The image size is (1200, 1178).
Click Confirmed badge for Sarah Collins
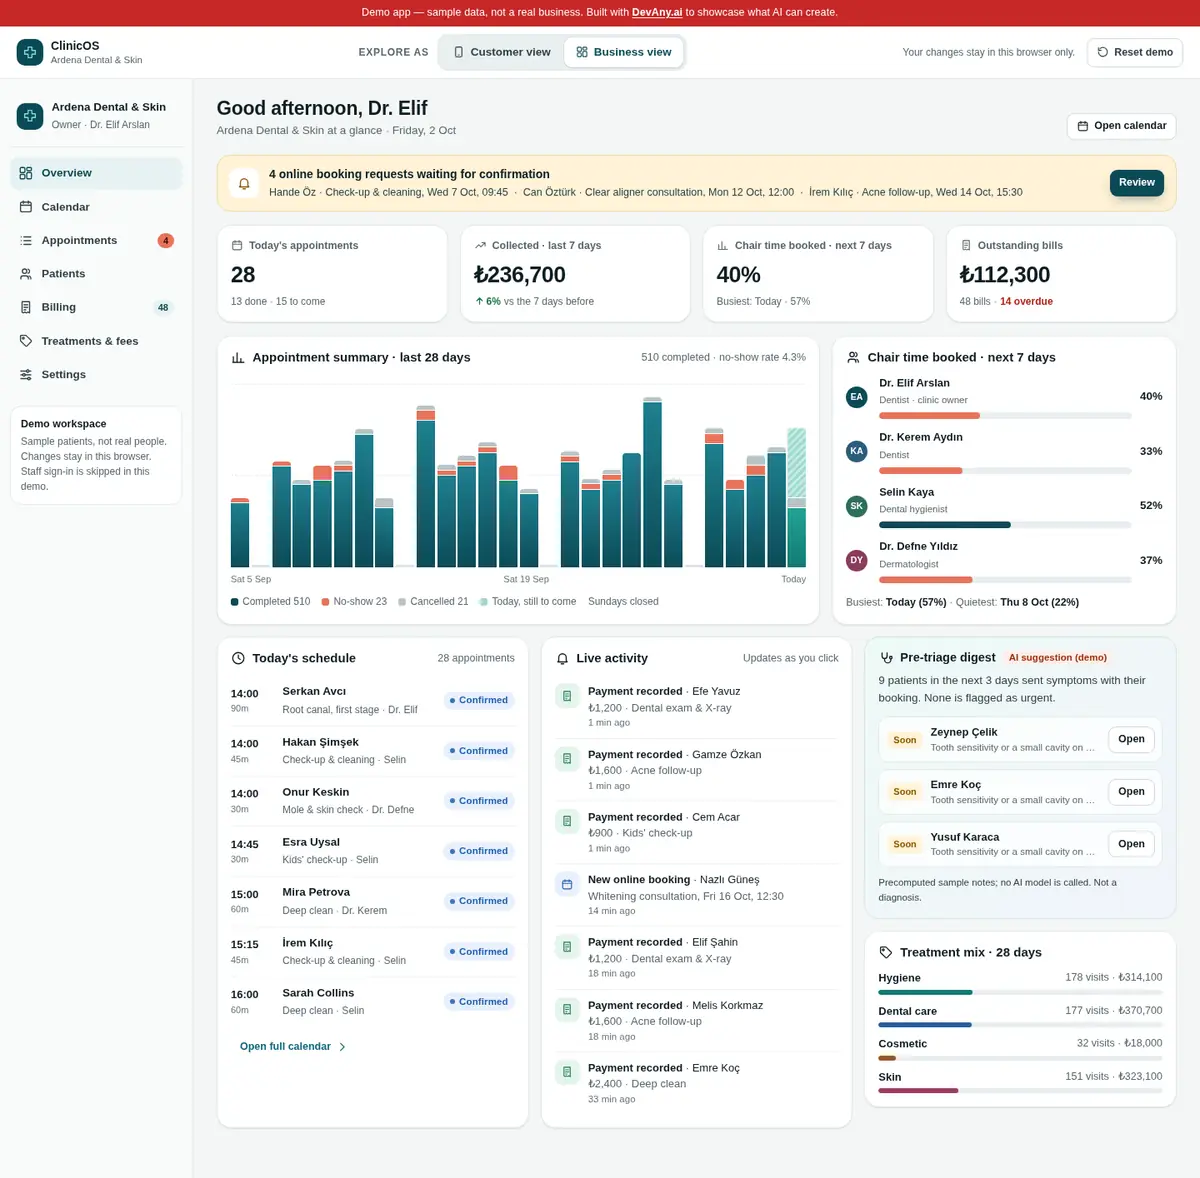[479, 1002]
